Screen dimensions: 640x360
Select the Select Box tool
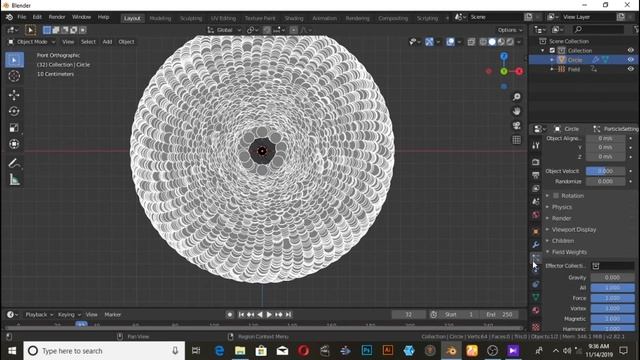click(14, 60)
